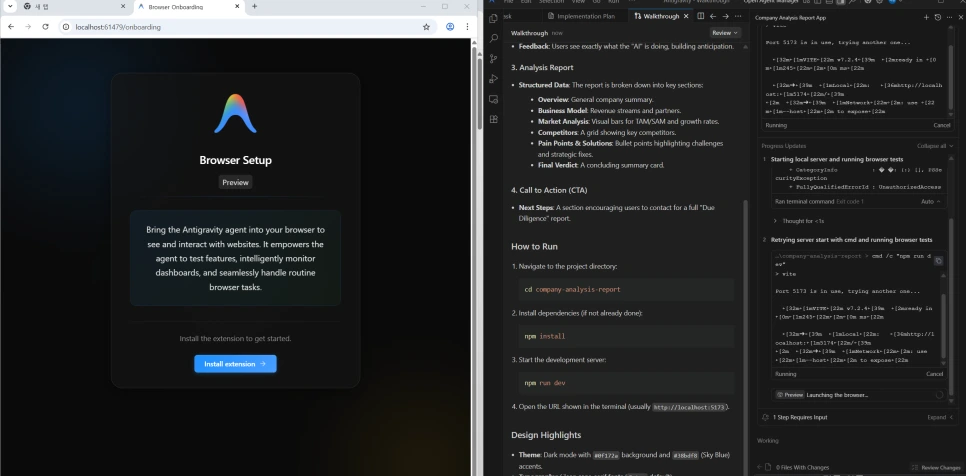Click the Preview badge under Browser Setup
Screen dimensions: 966x476
pos(235,182)
